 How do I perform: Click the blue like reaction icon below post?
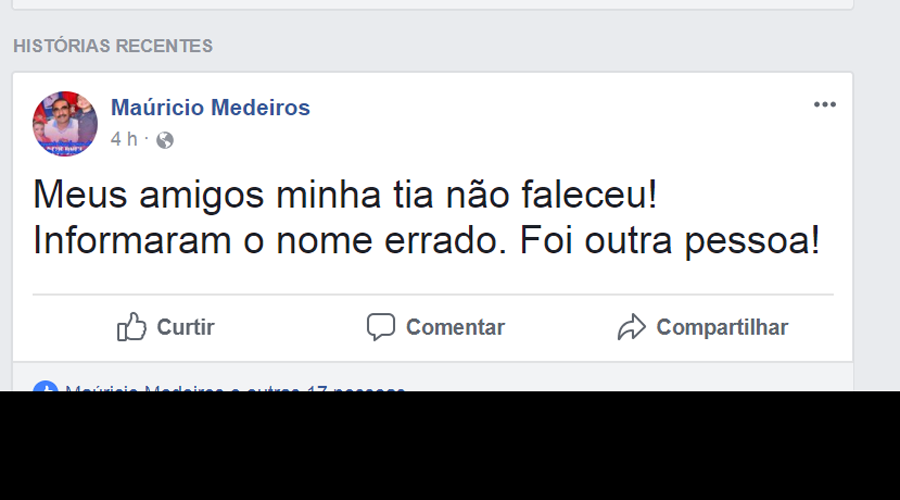[x=42, y=388]
